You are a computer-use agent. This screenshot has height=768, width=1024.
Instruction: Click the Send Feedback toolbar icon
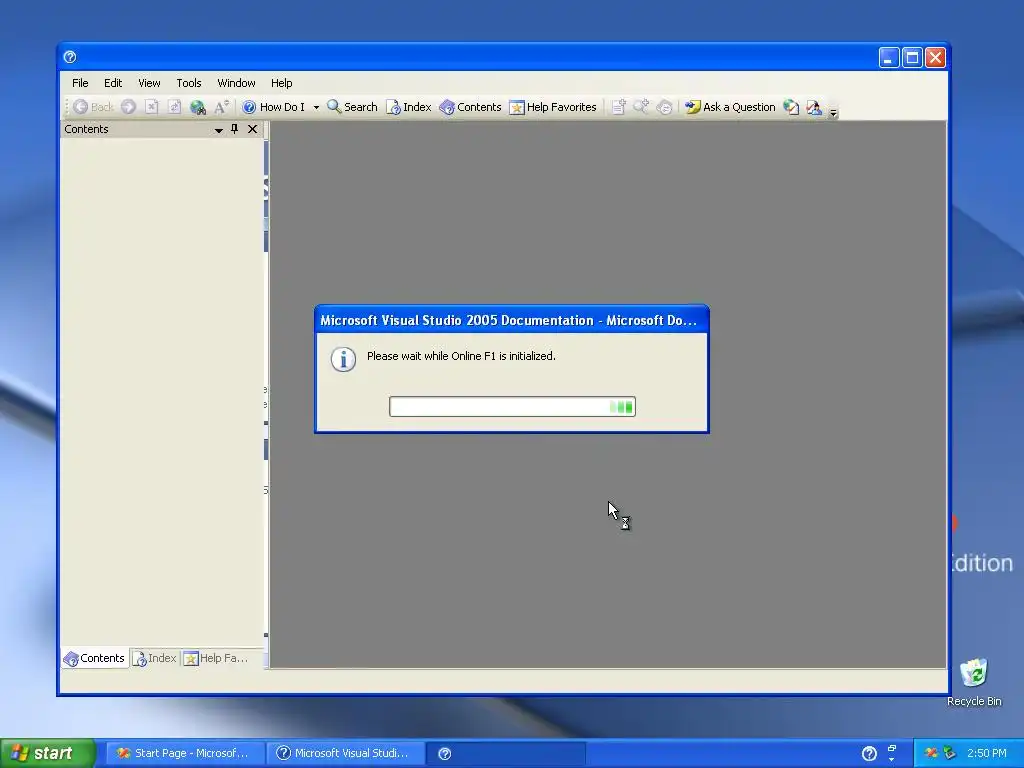click(814, 107)
